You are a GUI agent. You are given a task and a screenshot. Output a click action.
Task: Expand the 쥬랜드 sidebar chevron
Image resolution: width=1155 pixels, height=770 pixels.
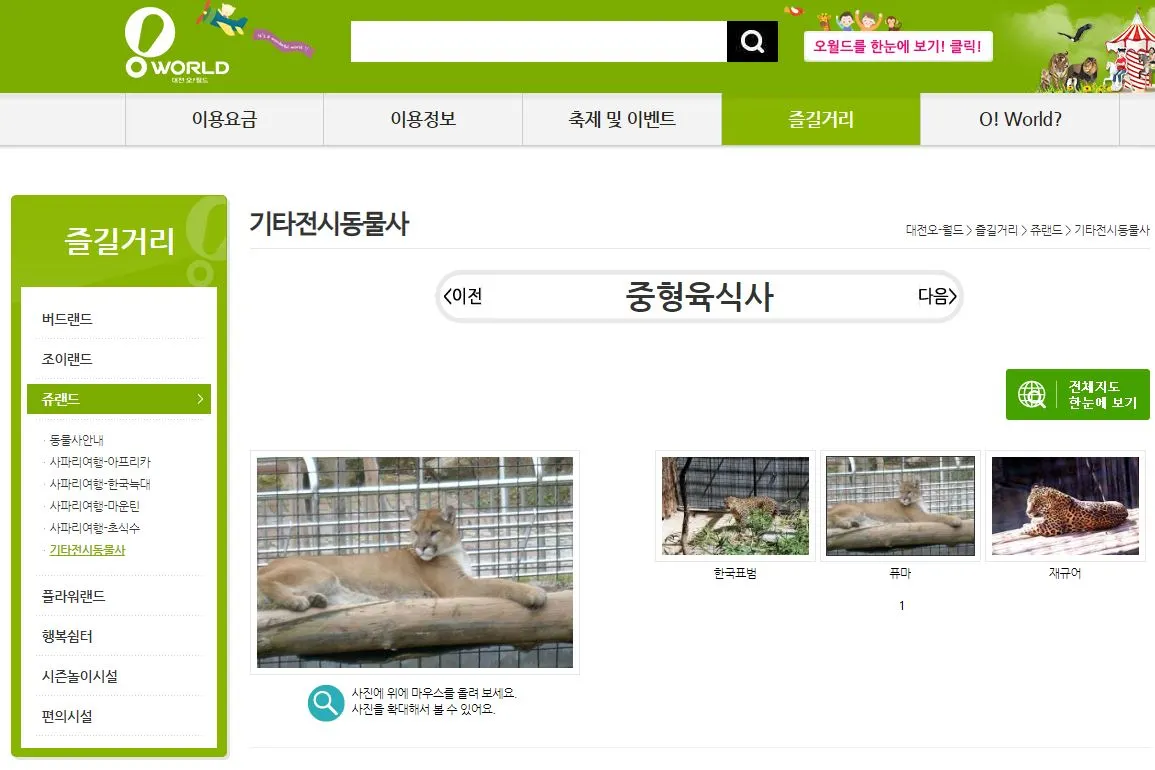(x=200, y=399)
